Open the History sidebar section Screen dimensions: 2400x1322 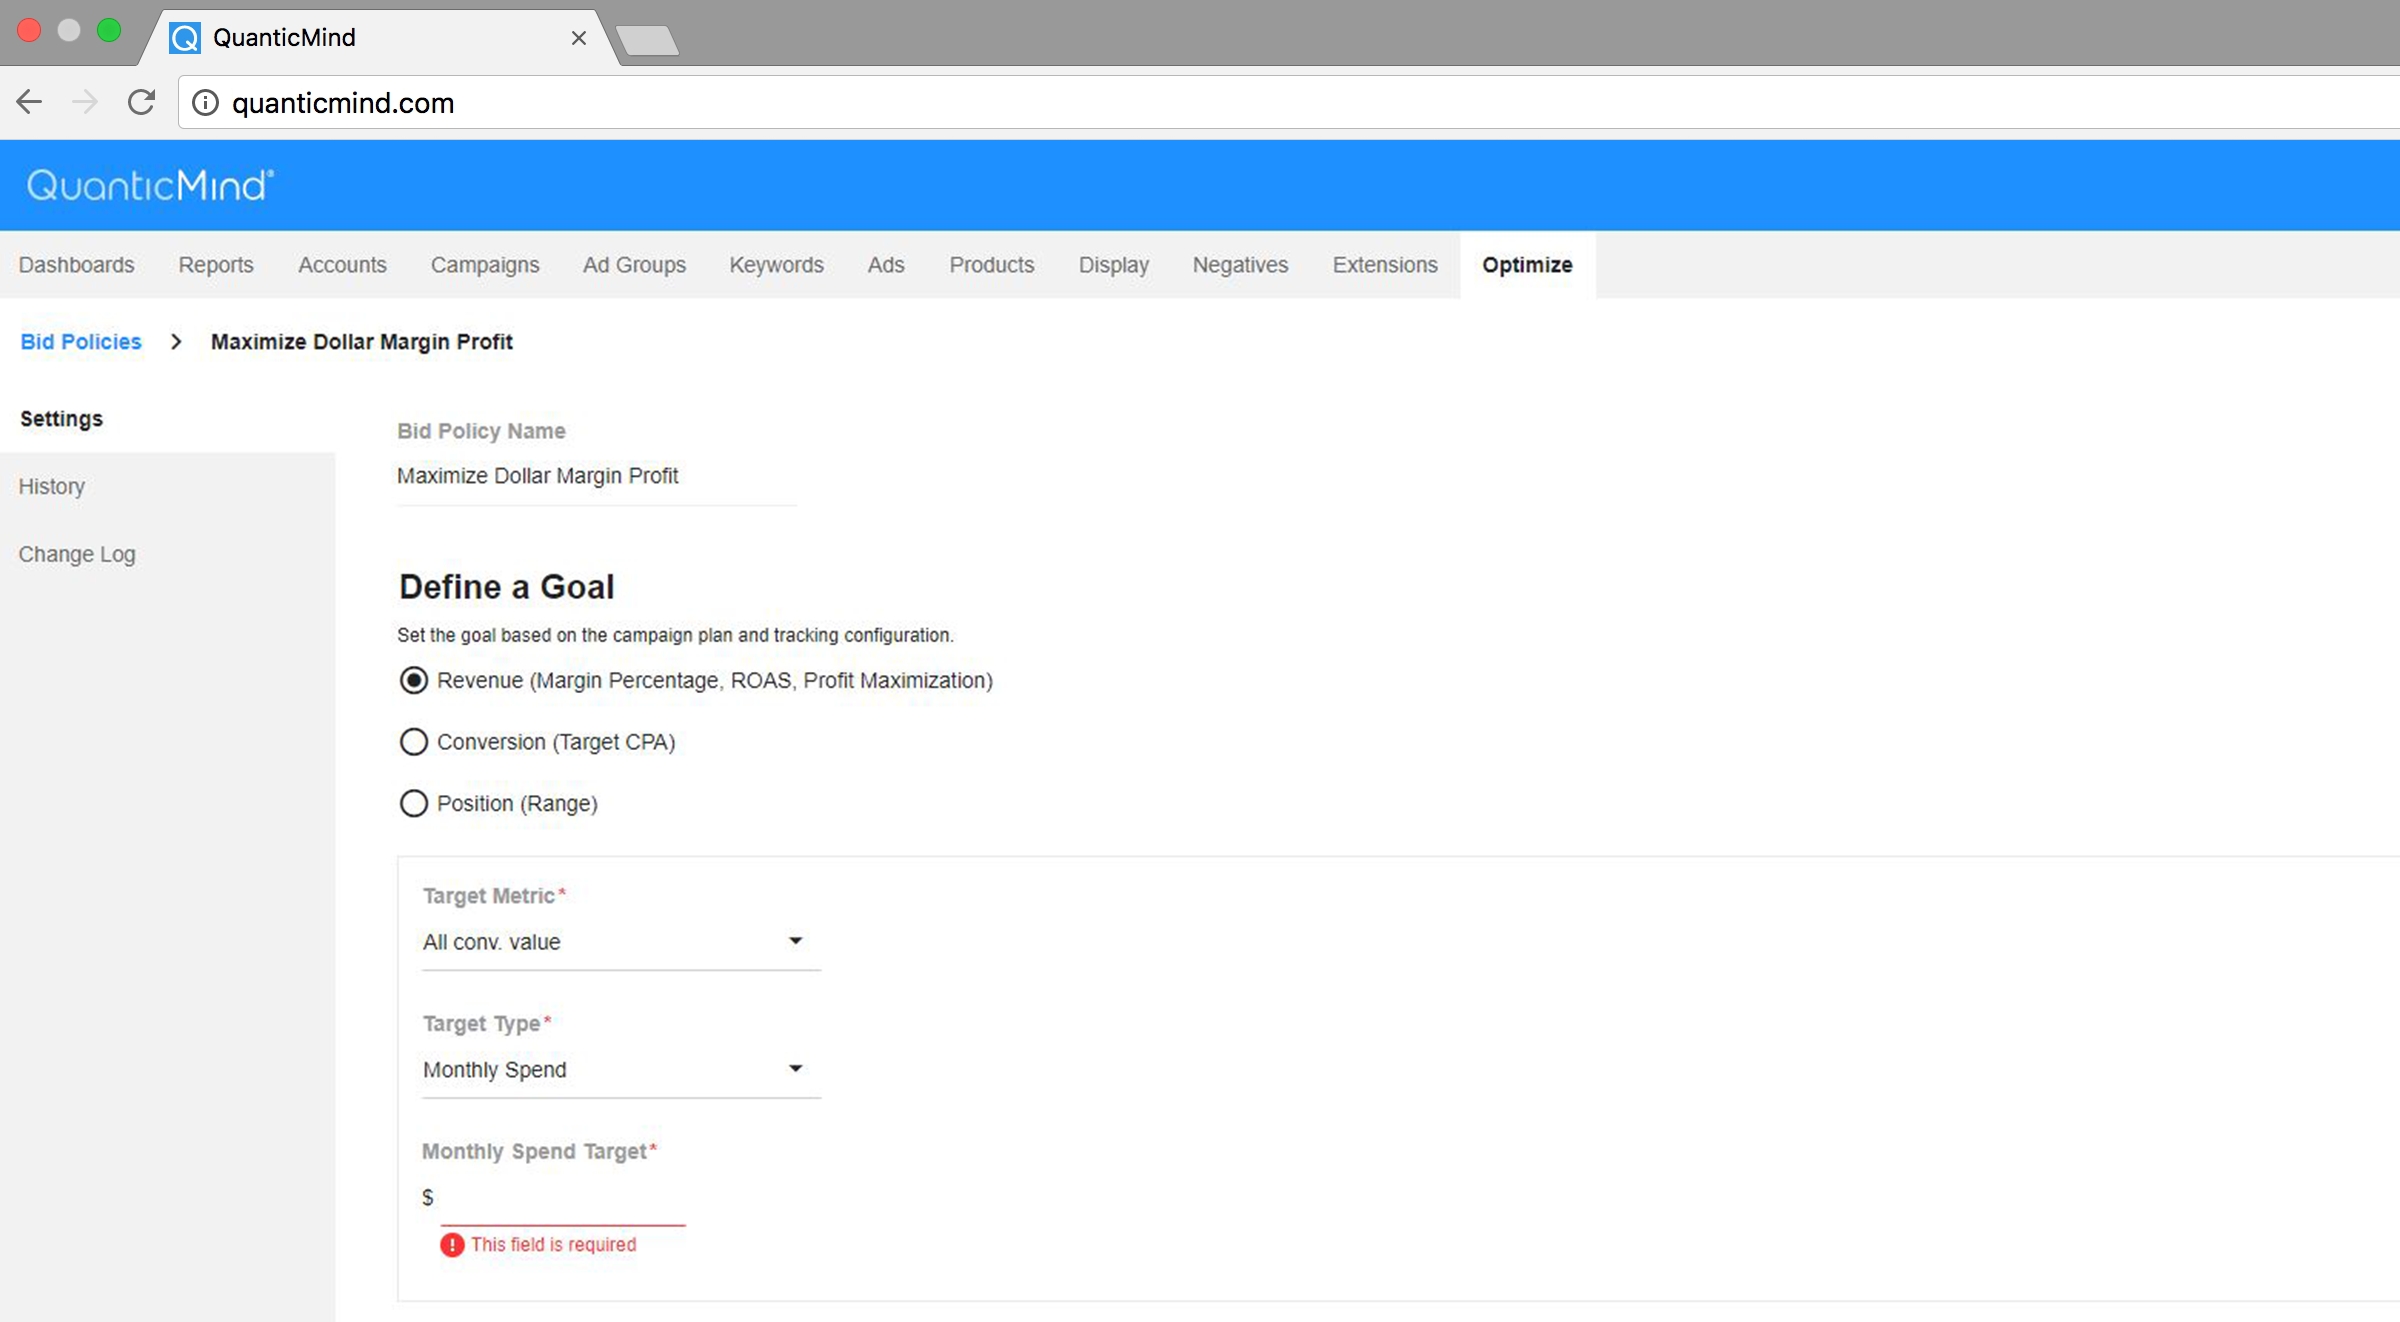click(x=52, y=487)
